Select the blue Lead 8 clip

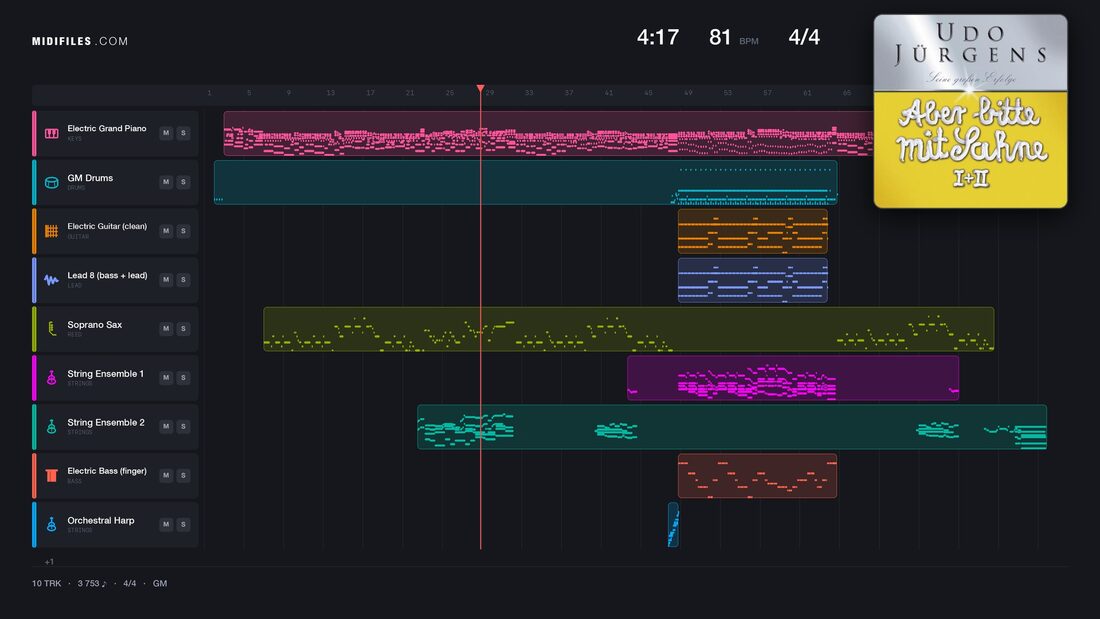click(x=753, y=280)
